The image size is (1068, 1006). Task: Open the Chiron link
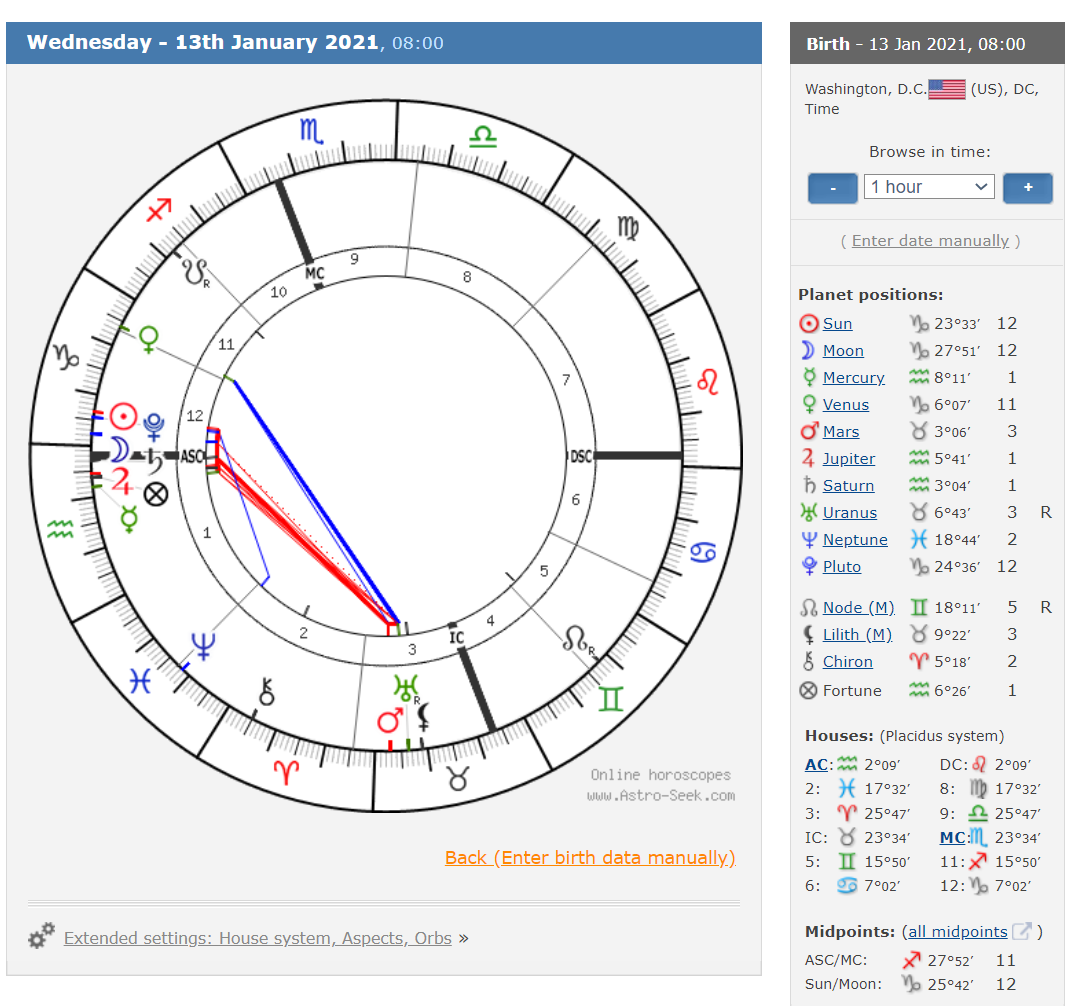coord(847,661)
